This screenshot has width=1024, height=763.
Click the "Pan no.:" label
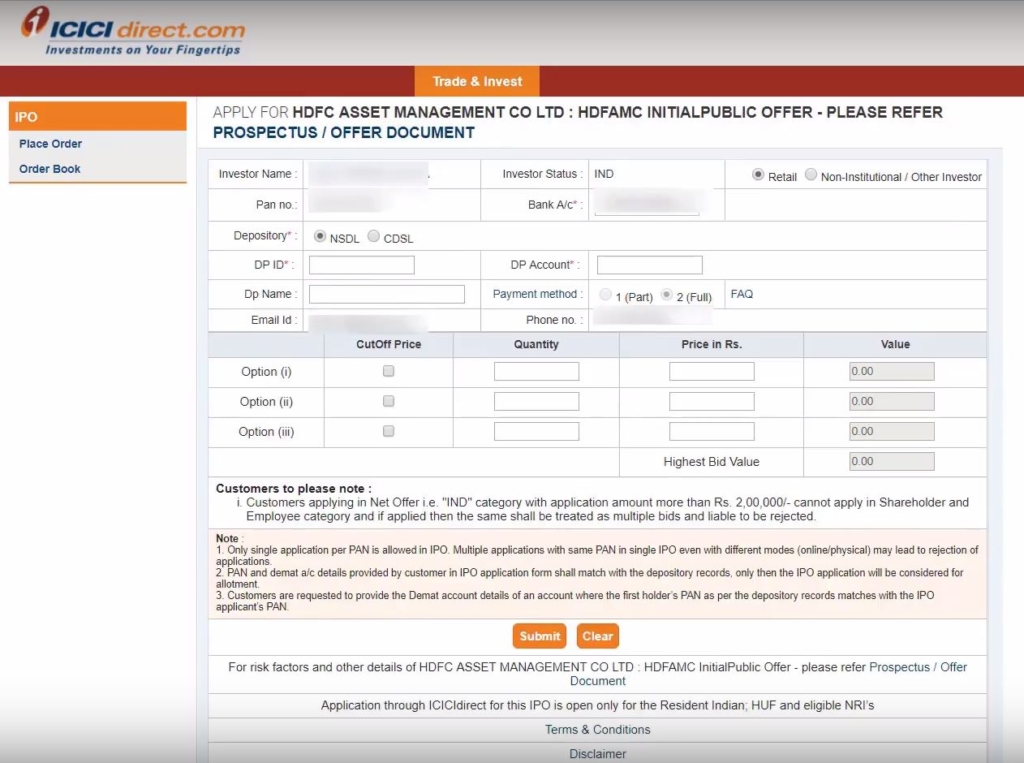click(x=277, y=204)
